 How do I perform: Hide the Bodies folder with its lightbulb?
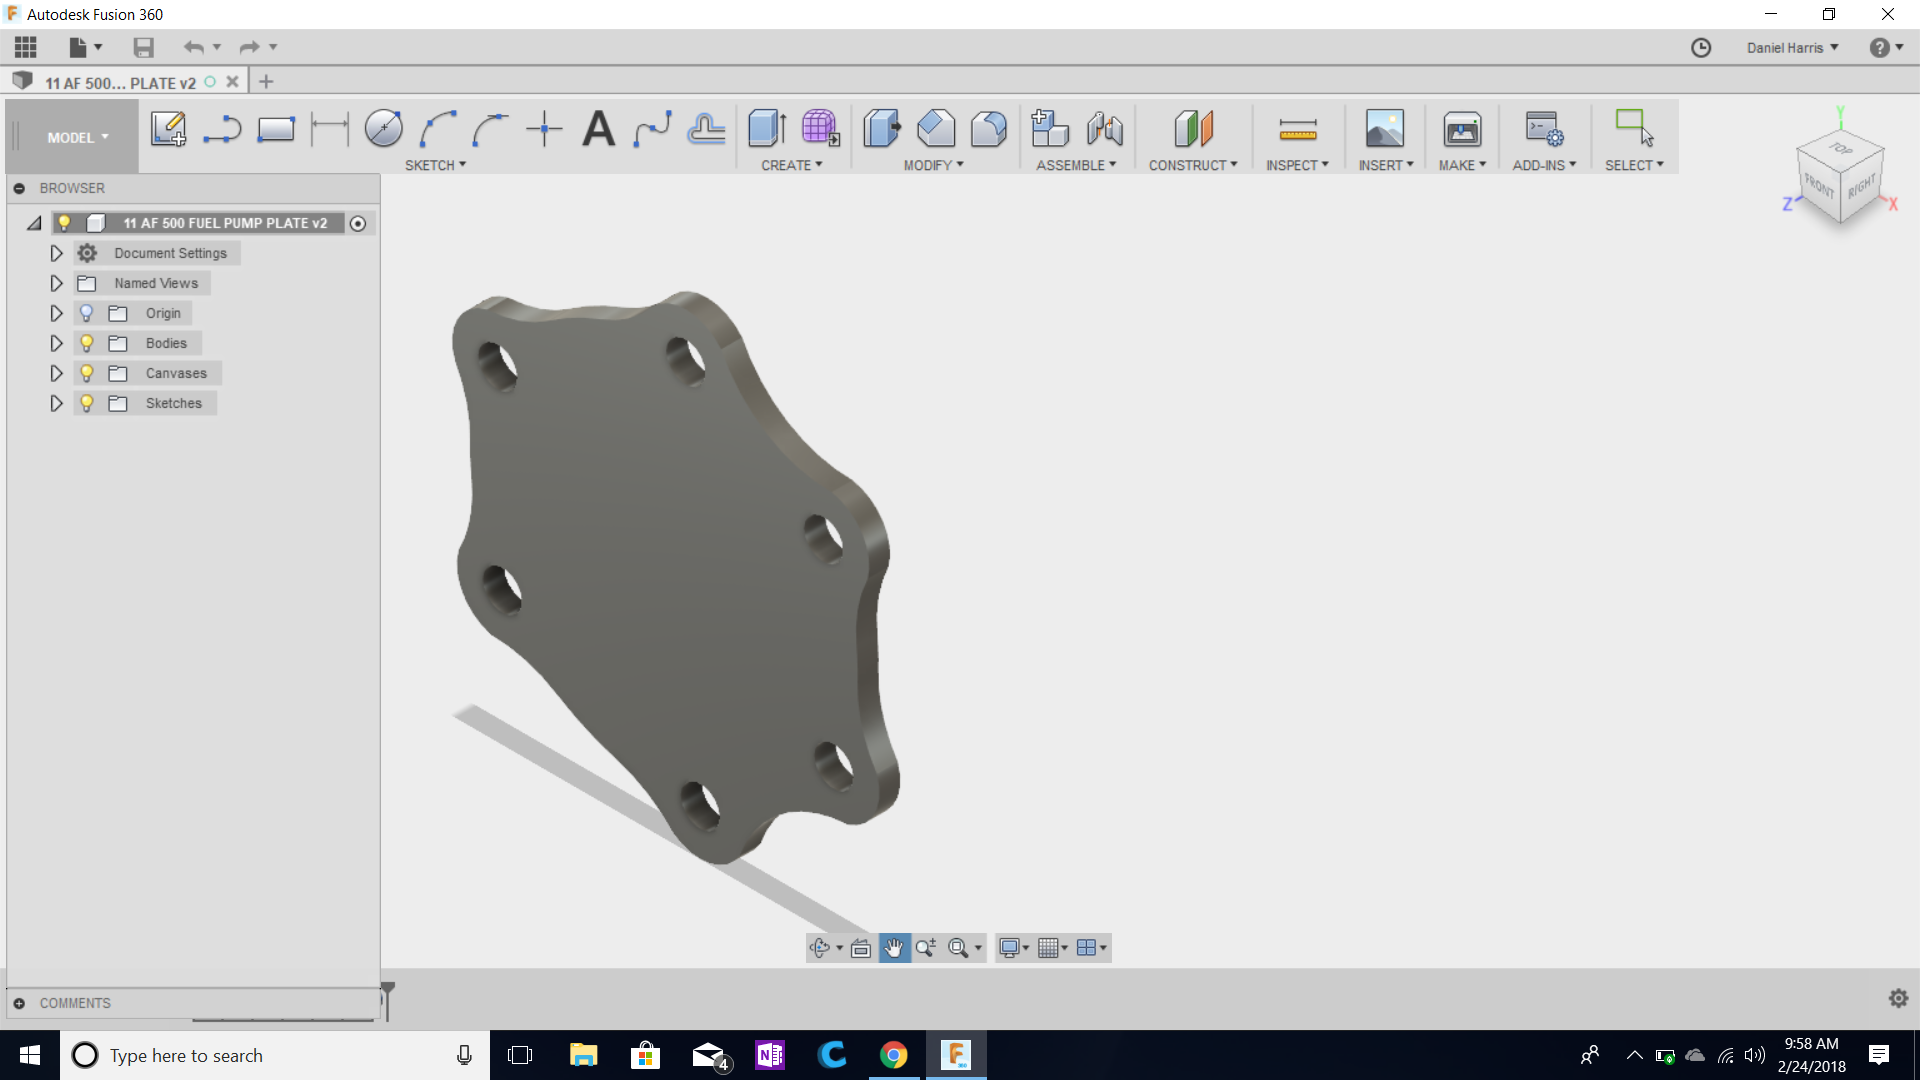tap(87, 343)
